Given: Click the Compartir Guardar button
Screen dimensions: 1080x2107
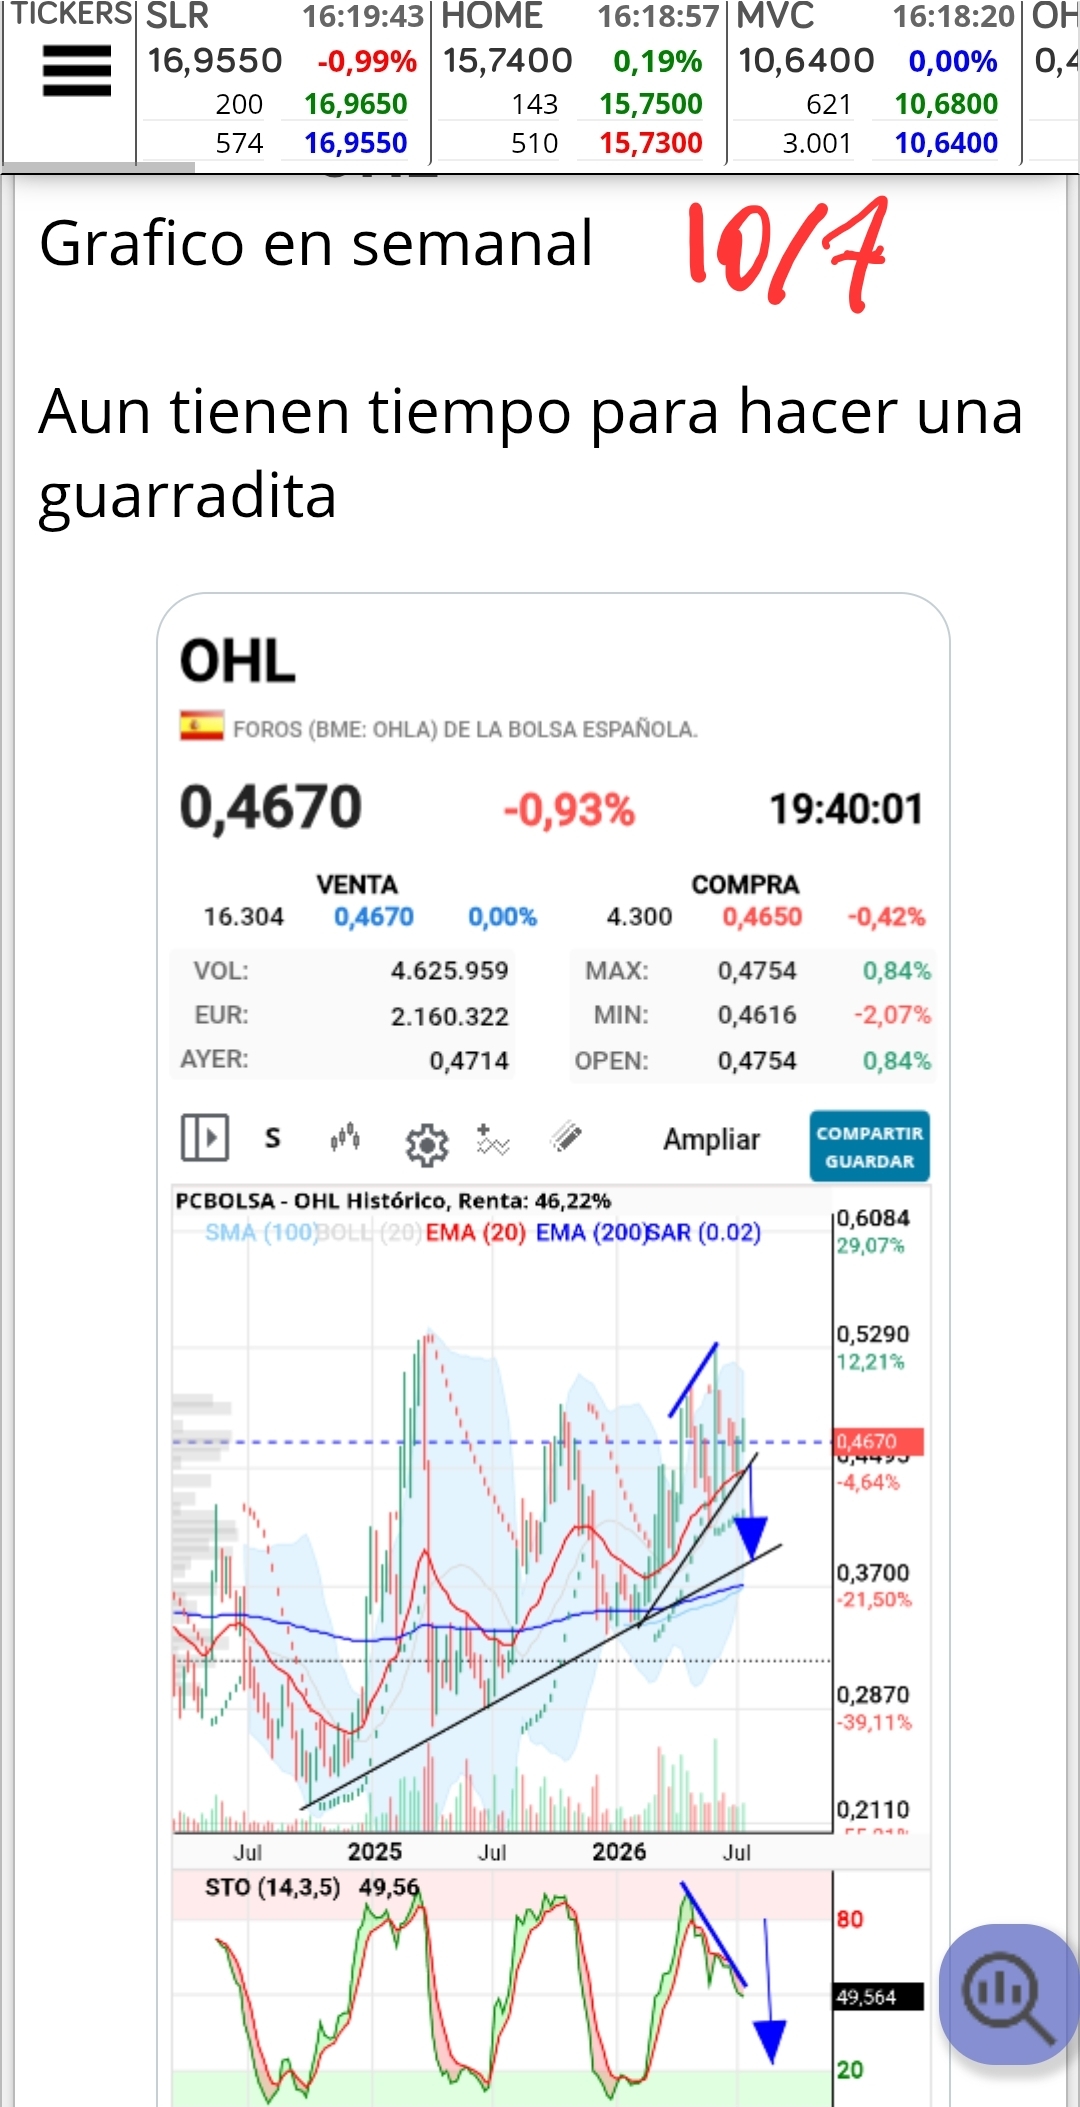Looking at the screenshot, I should coord(870,1146).
